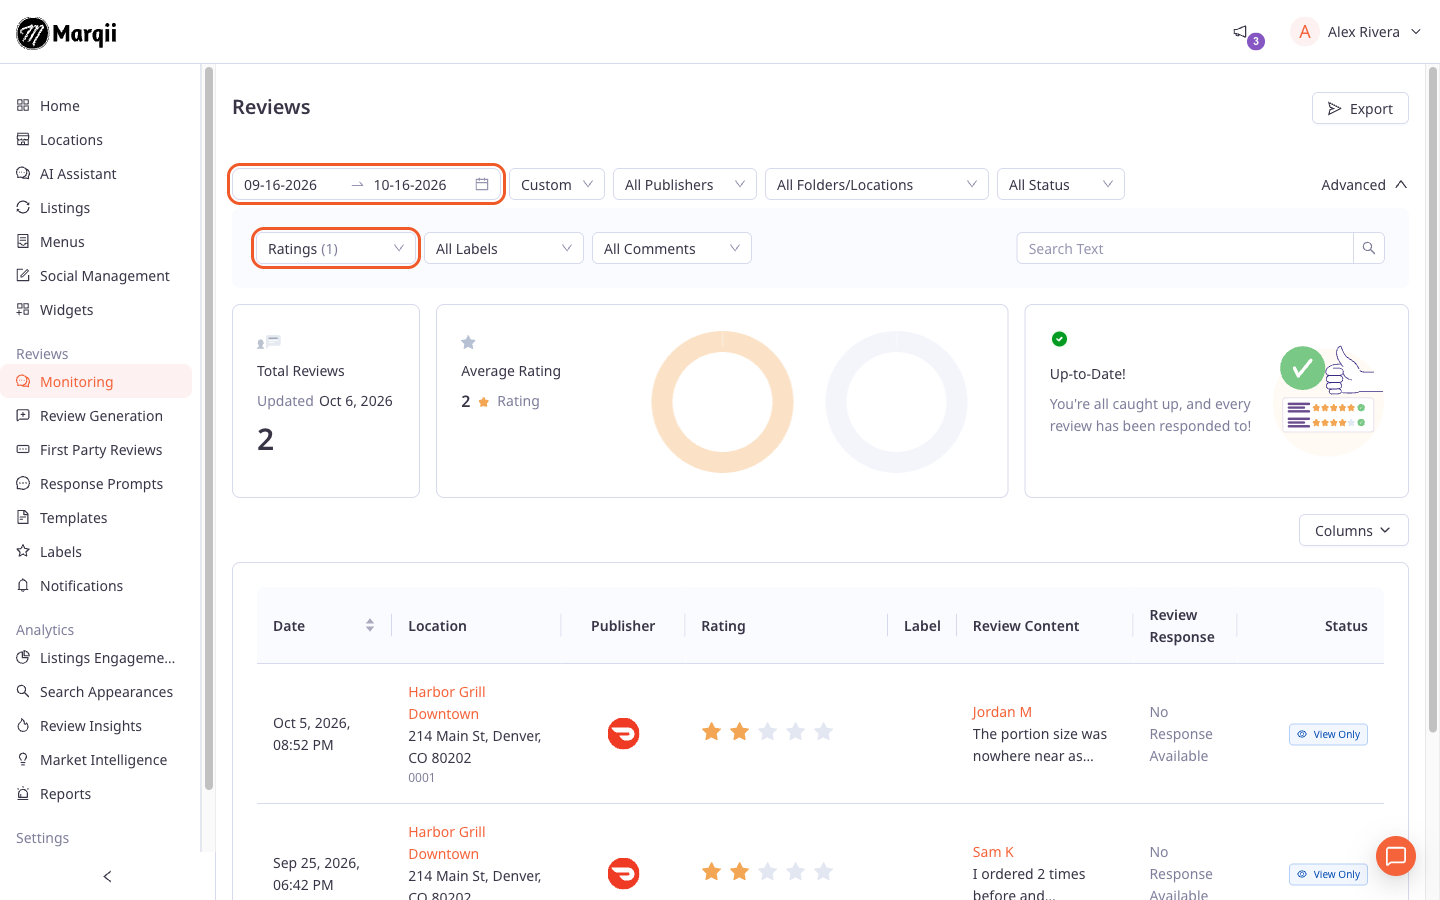Click the Export button
The height and width of the screenshot is (900, 1440).
click(1360, 108)
